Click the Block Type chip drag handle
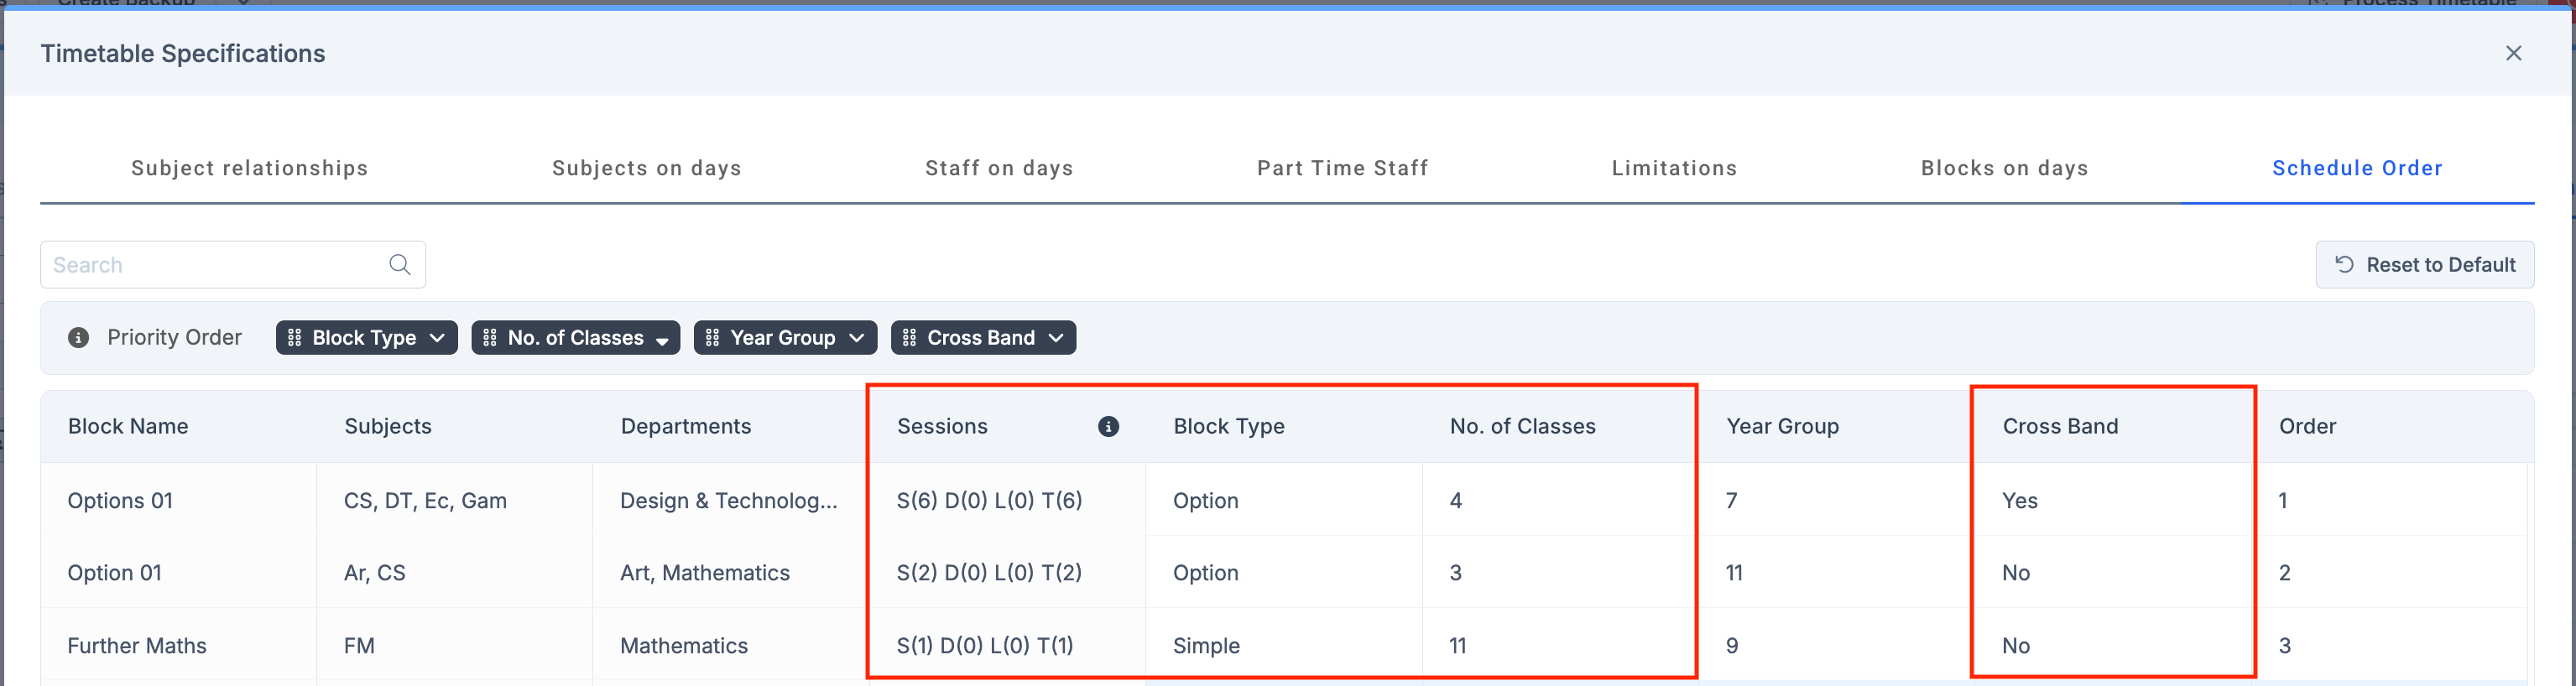 [294, 338]
